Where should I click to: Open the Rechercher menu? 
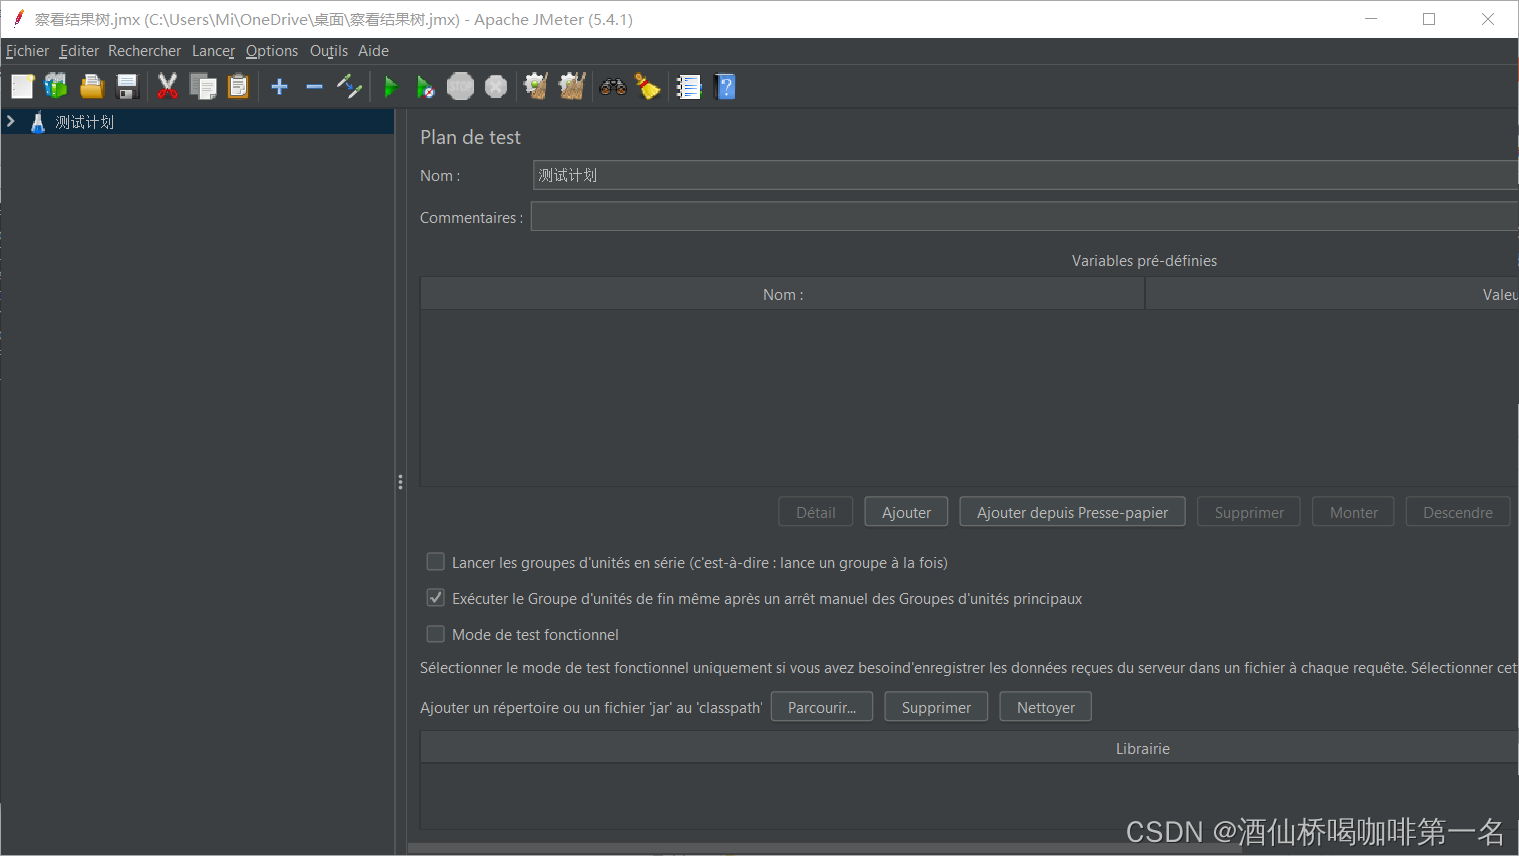click(x=144, y=51)
